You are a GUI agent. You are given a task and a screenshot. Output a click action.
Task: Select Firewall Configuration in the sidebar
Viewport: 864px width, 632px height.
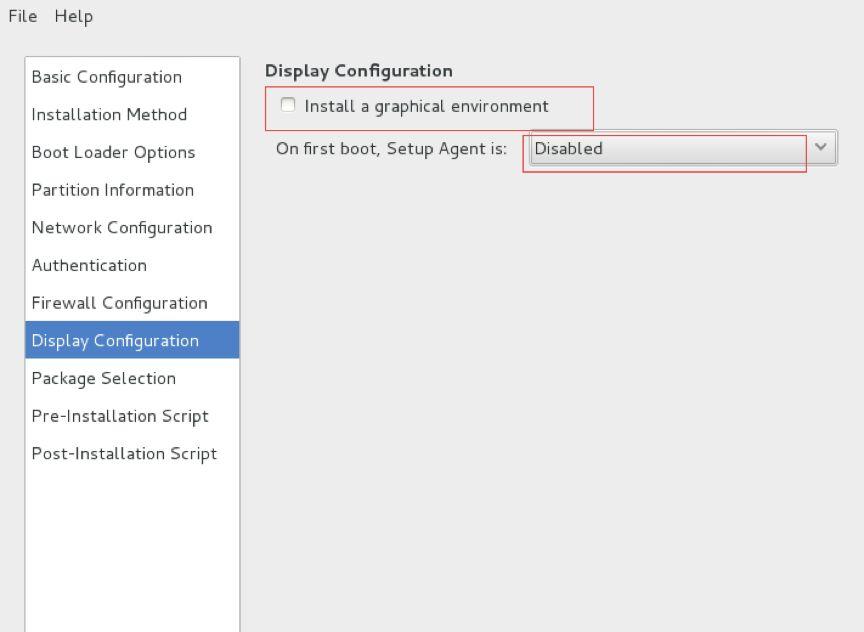[119, 303]
